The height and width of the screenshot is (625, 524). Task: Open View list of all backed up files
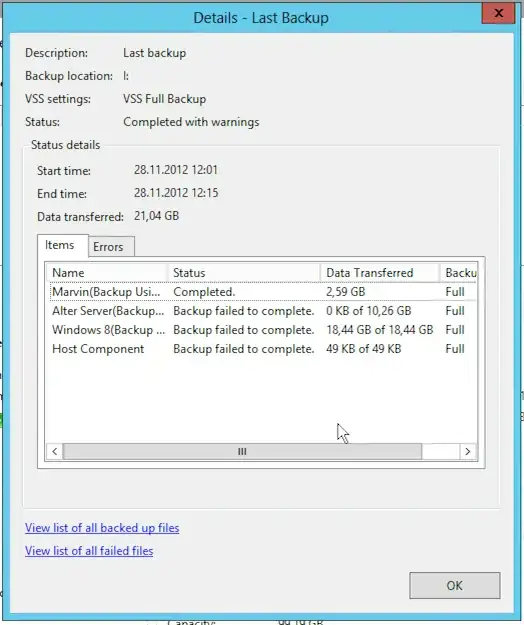[102, 528]
